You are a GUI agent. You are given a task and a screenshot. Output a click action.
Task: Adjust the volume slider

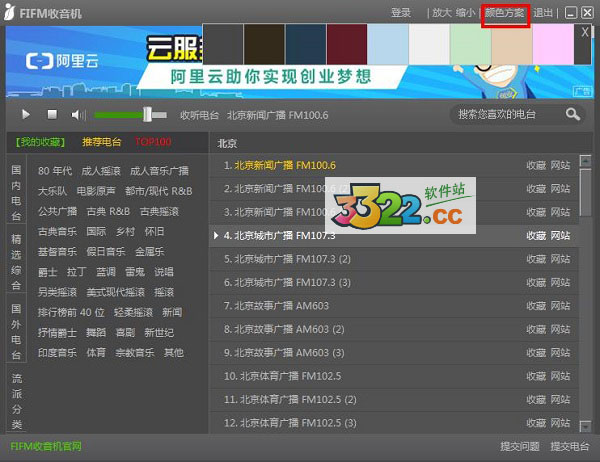[x=147, y=115]
